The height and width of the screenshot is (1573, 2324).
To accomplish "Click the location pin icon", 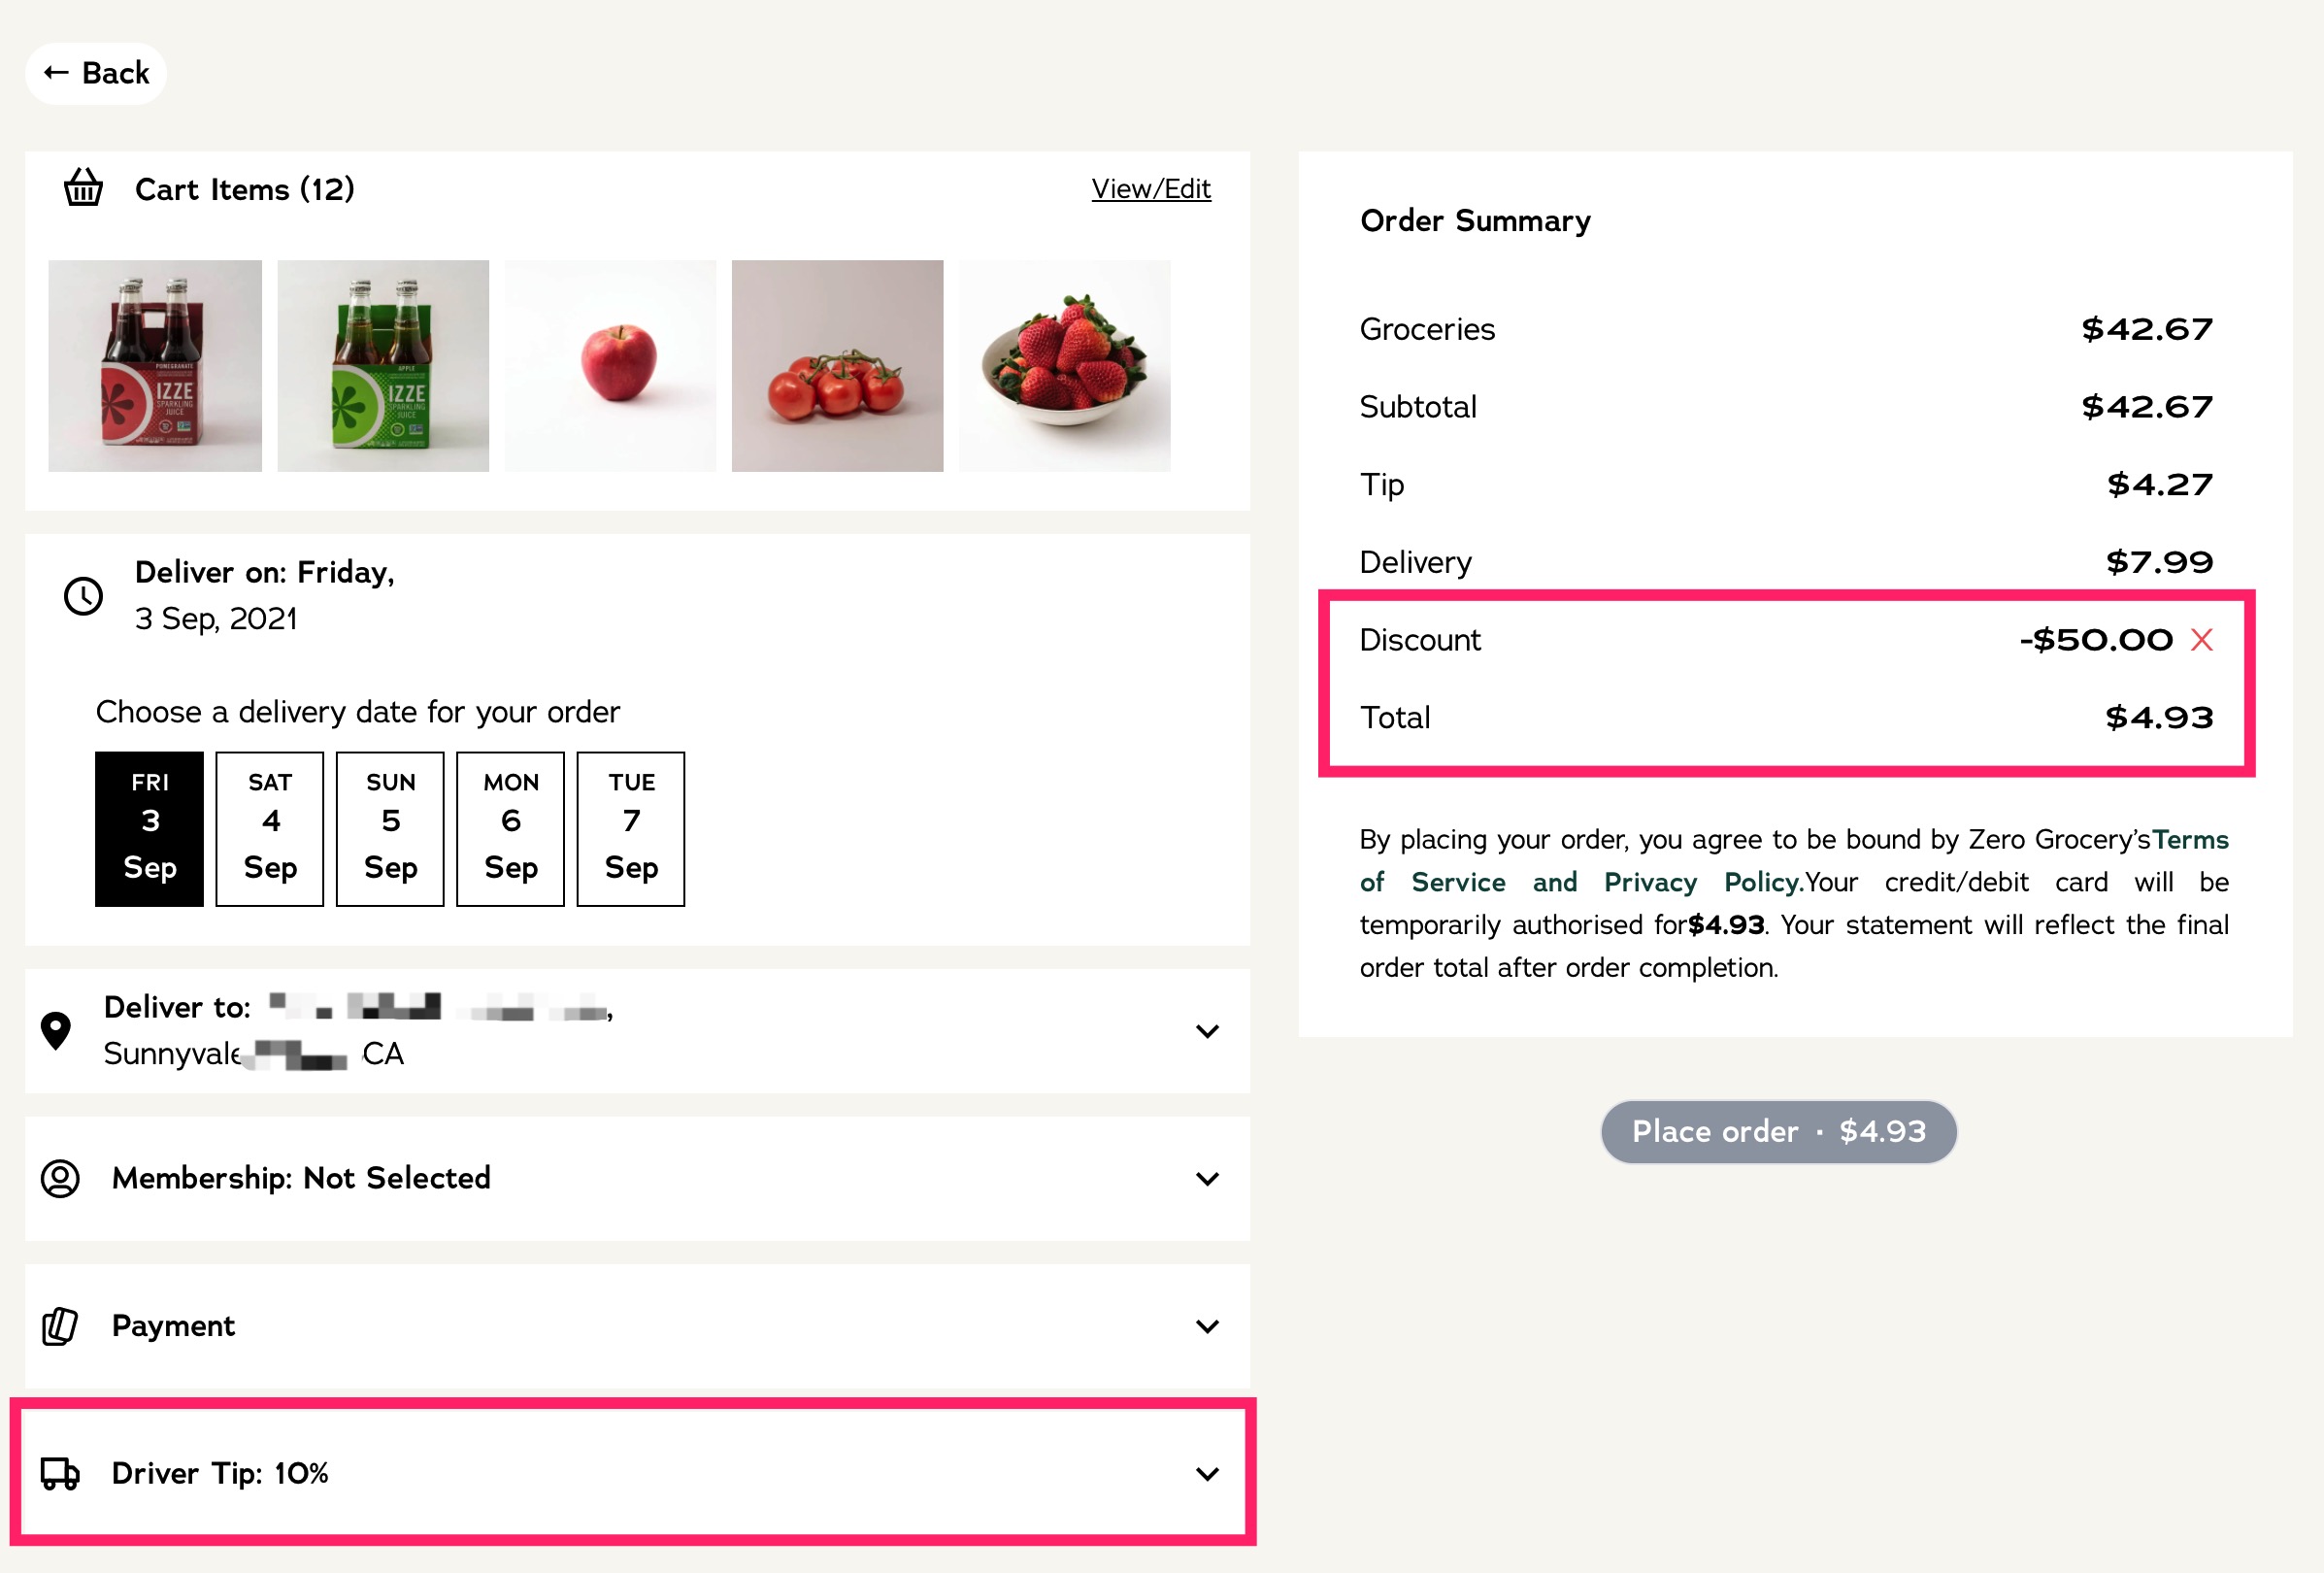I will (x=57, y=1030).
